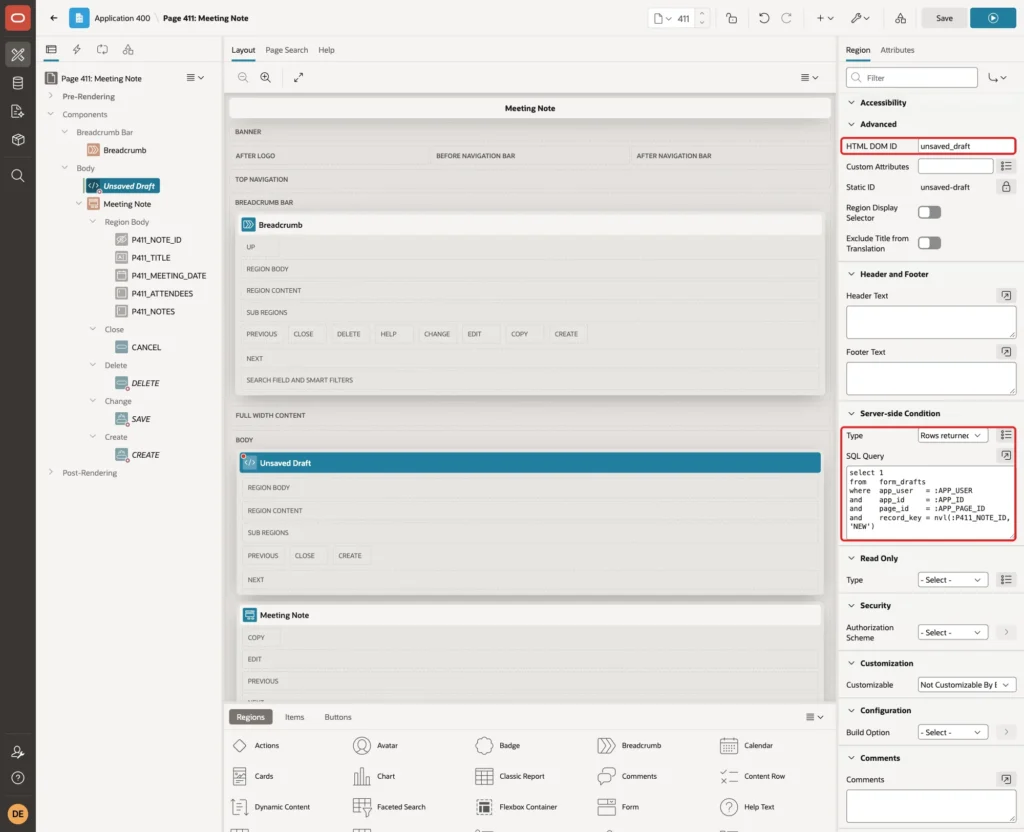Select the CANCEL button in the tree
This screenshot has height=832, width=1024.
(x=146, y=347)
